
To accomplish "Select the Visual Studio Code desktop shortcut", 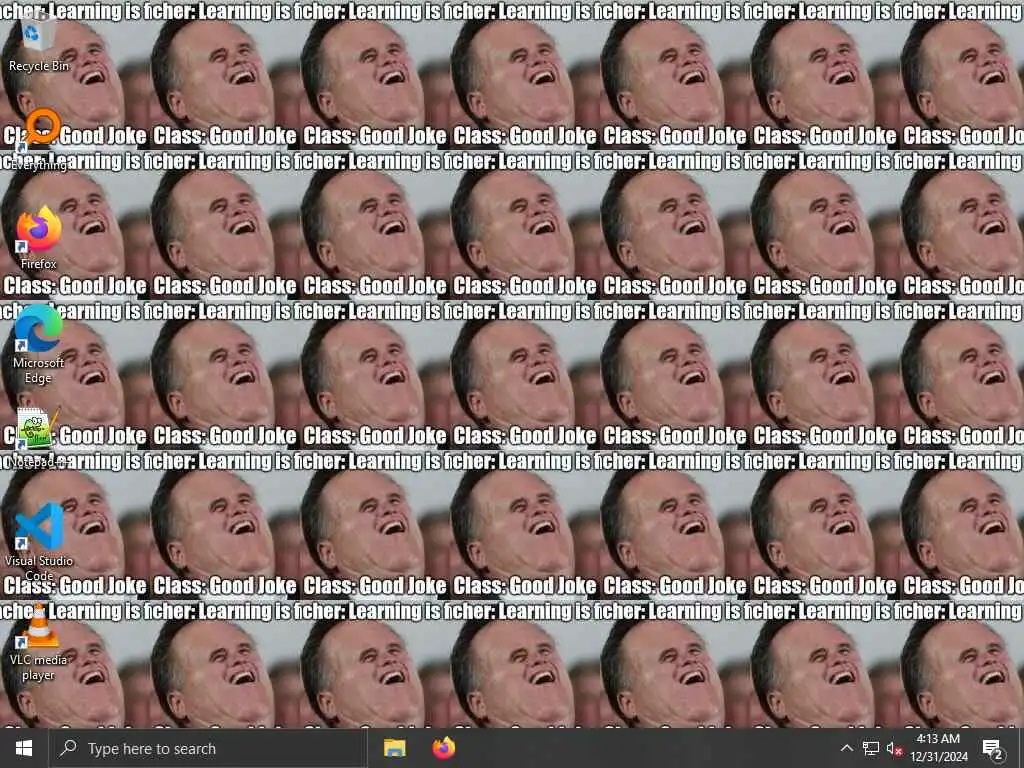I will click(x=39, y=543).
